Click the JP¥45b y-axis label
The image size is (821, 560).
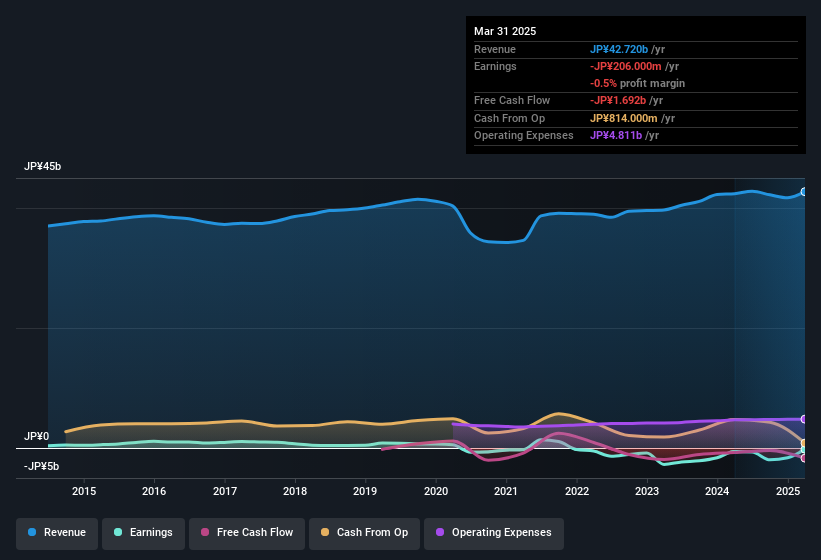click(x=42, y=166)
